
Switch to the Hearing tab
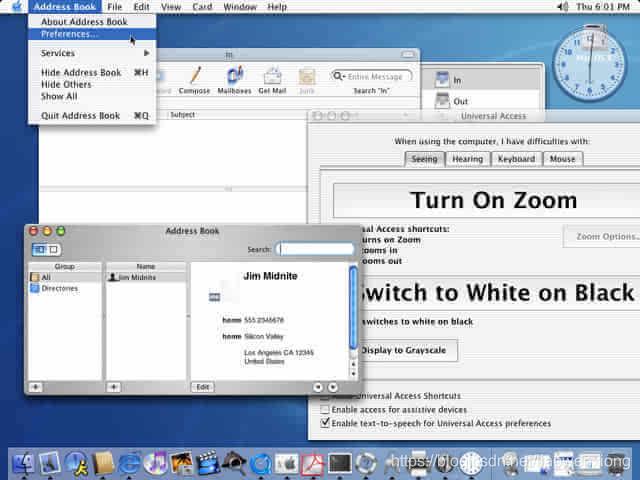pos(467,159)
